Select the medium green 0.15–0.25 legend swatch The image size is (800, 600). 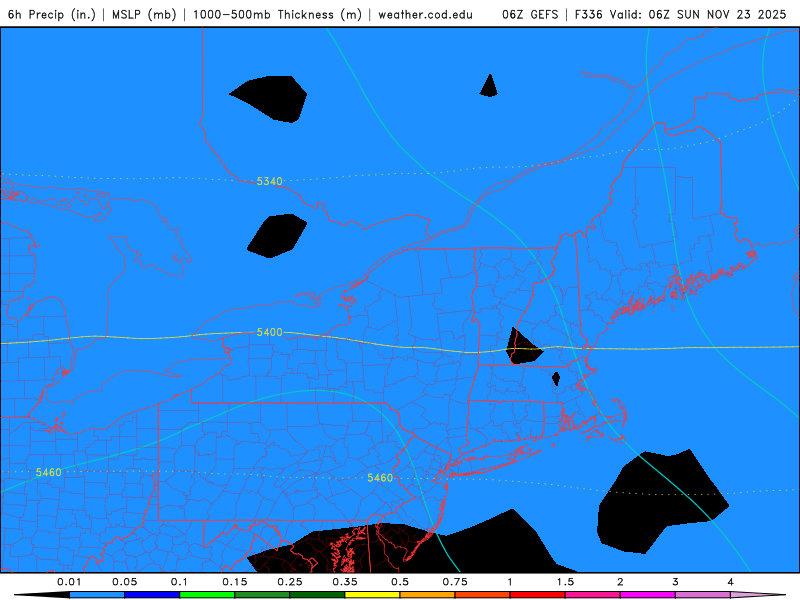pos(262,595)
